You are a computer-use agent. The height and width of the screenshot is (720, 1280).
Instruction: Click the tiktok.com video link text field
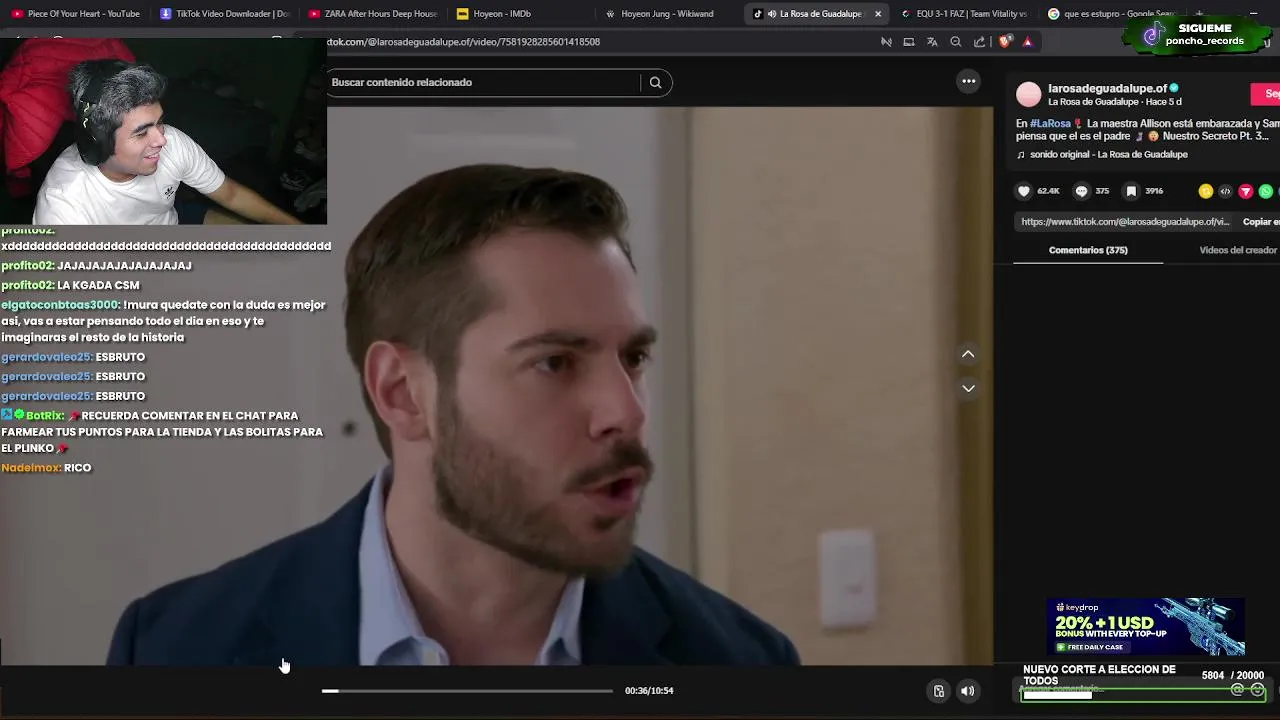point(1125,222)
